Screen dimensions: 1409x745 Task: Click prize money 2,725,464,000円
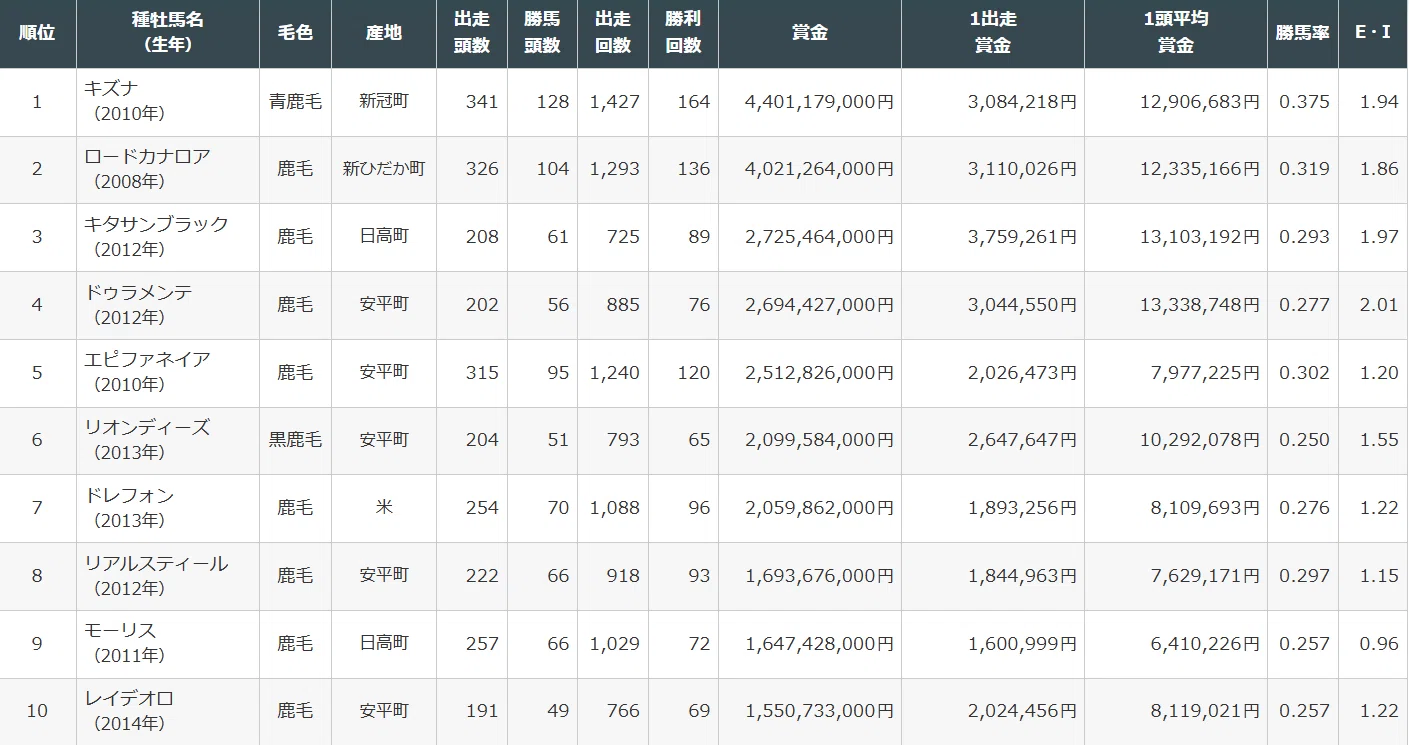pyautogui.click(x=819, y=237)
